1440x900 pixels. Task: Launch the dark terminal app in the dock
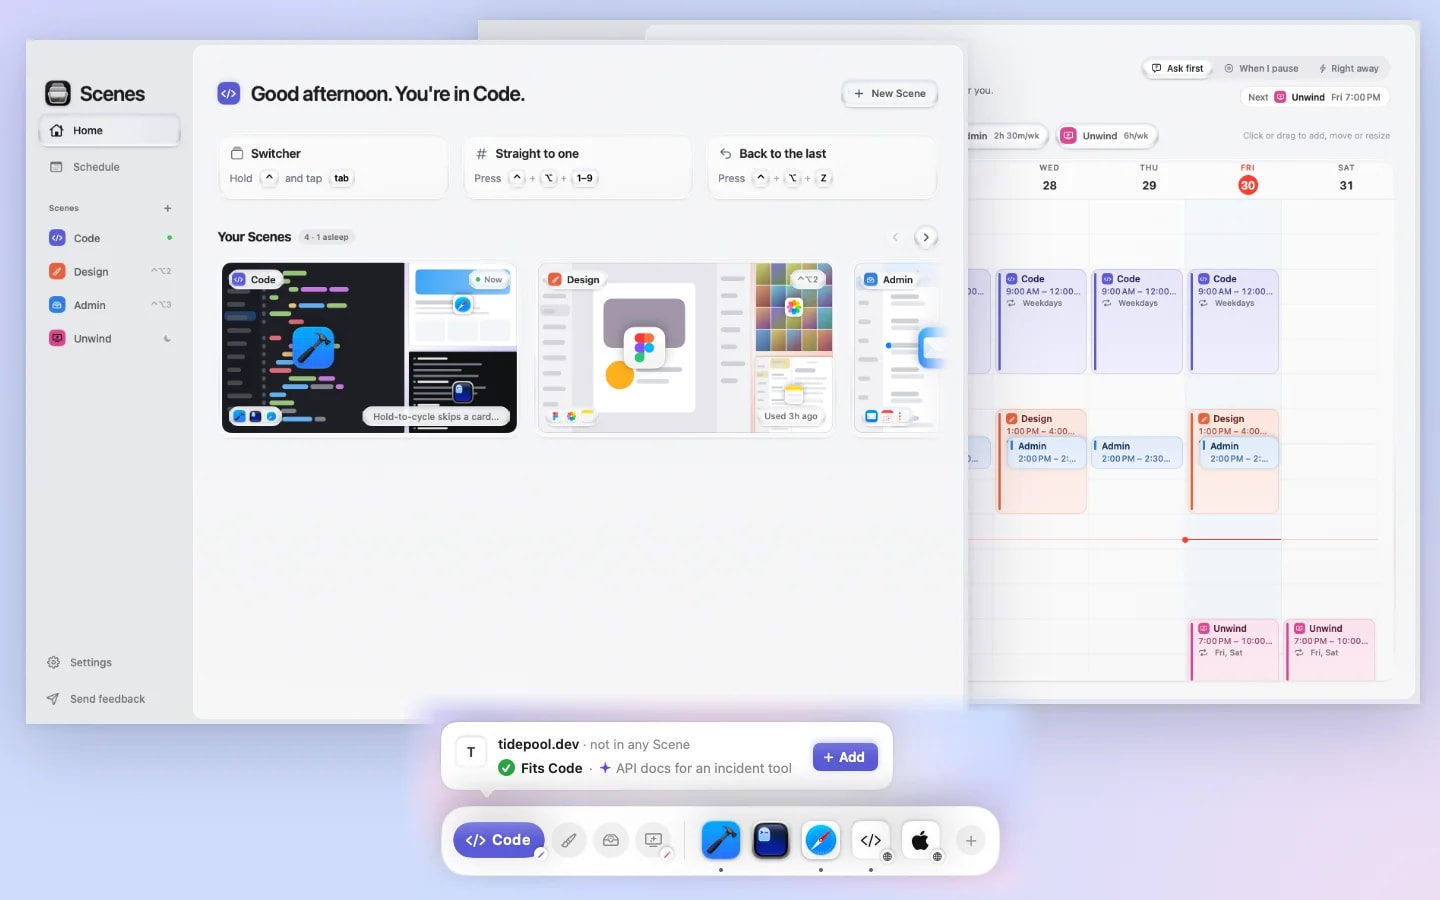tap(771, 840)
